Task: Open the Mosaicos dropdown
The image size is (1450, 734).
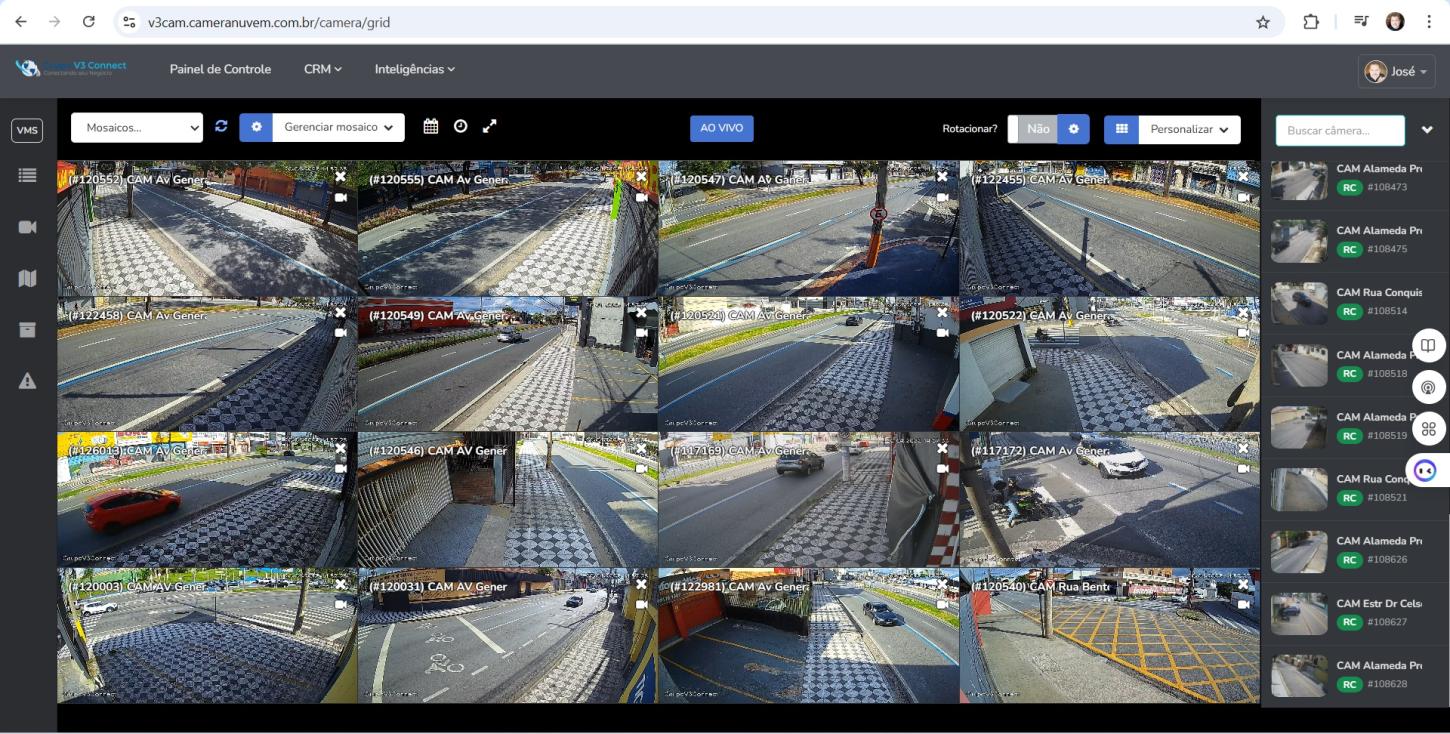Action: (x=137, y=128)
